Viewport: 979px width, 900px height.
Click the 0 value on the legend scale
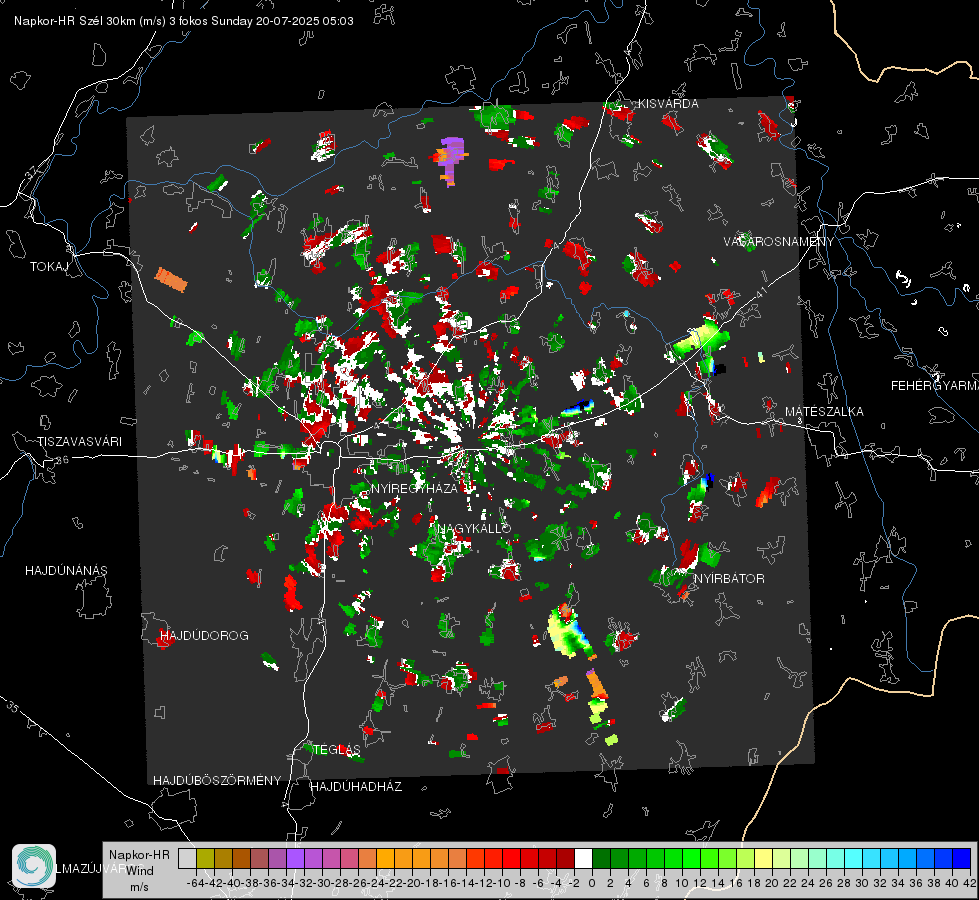(592, 883)
